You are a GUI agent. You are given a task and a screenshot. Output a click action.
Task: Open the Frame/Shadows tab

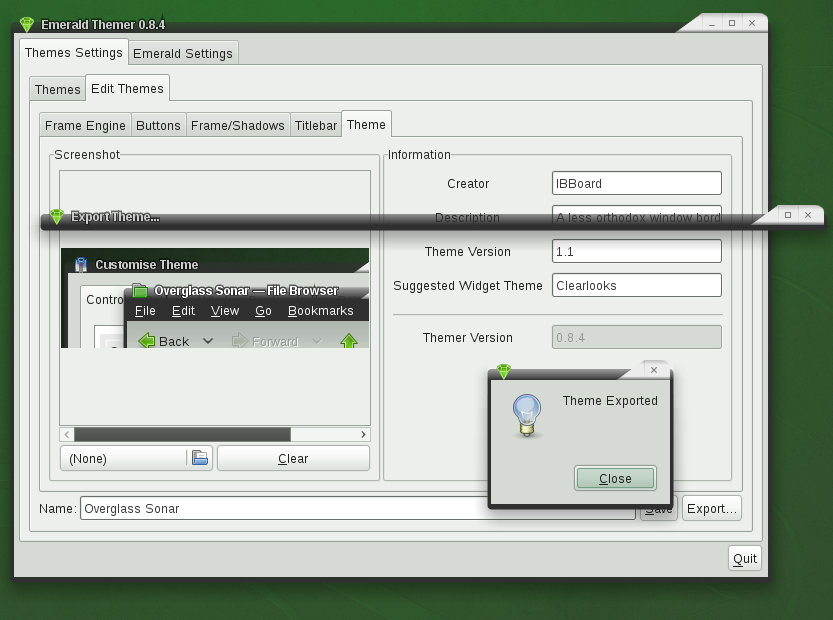pyautogui.click(x=237, y=125)
